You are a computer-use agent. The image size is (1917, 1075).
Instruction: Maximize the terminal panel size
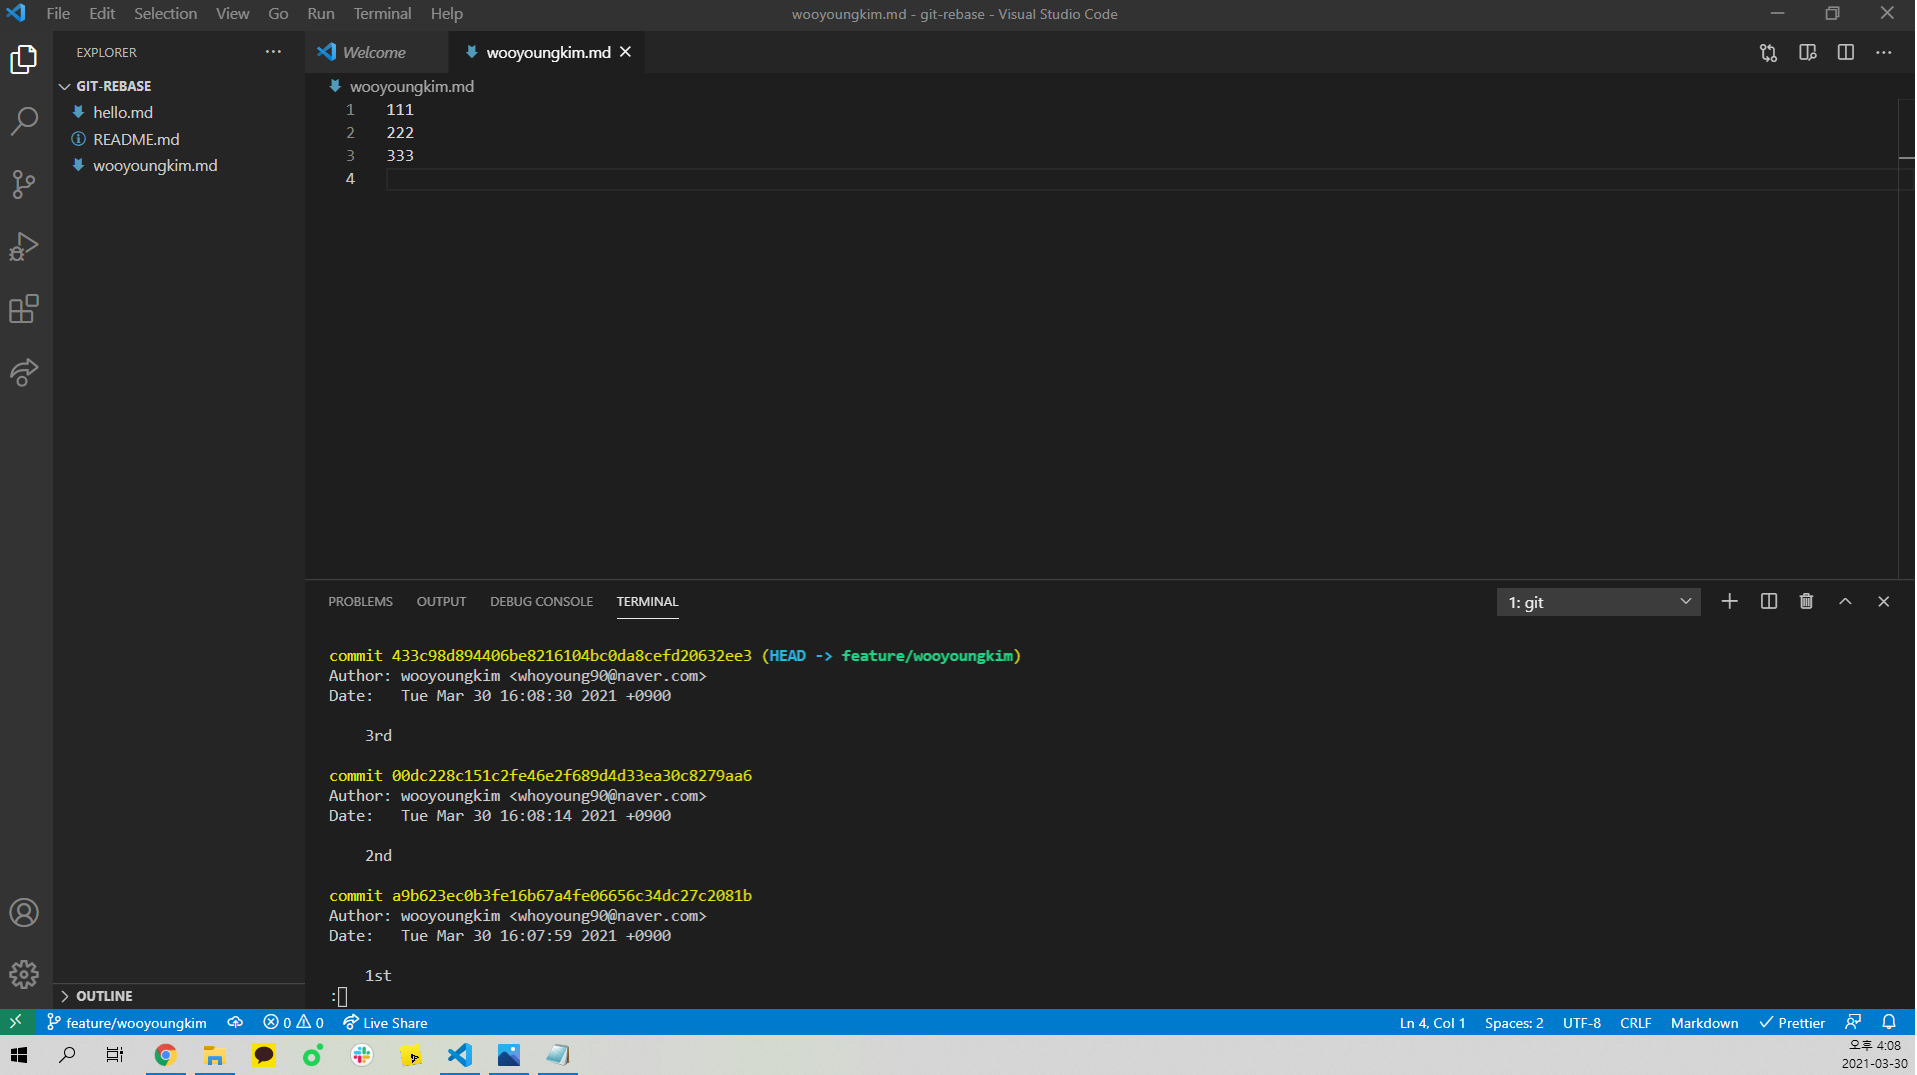coord(1845,601)
